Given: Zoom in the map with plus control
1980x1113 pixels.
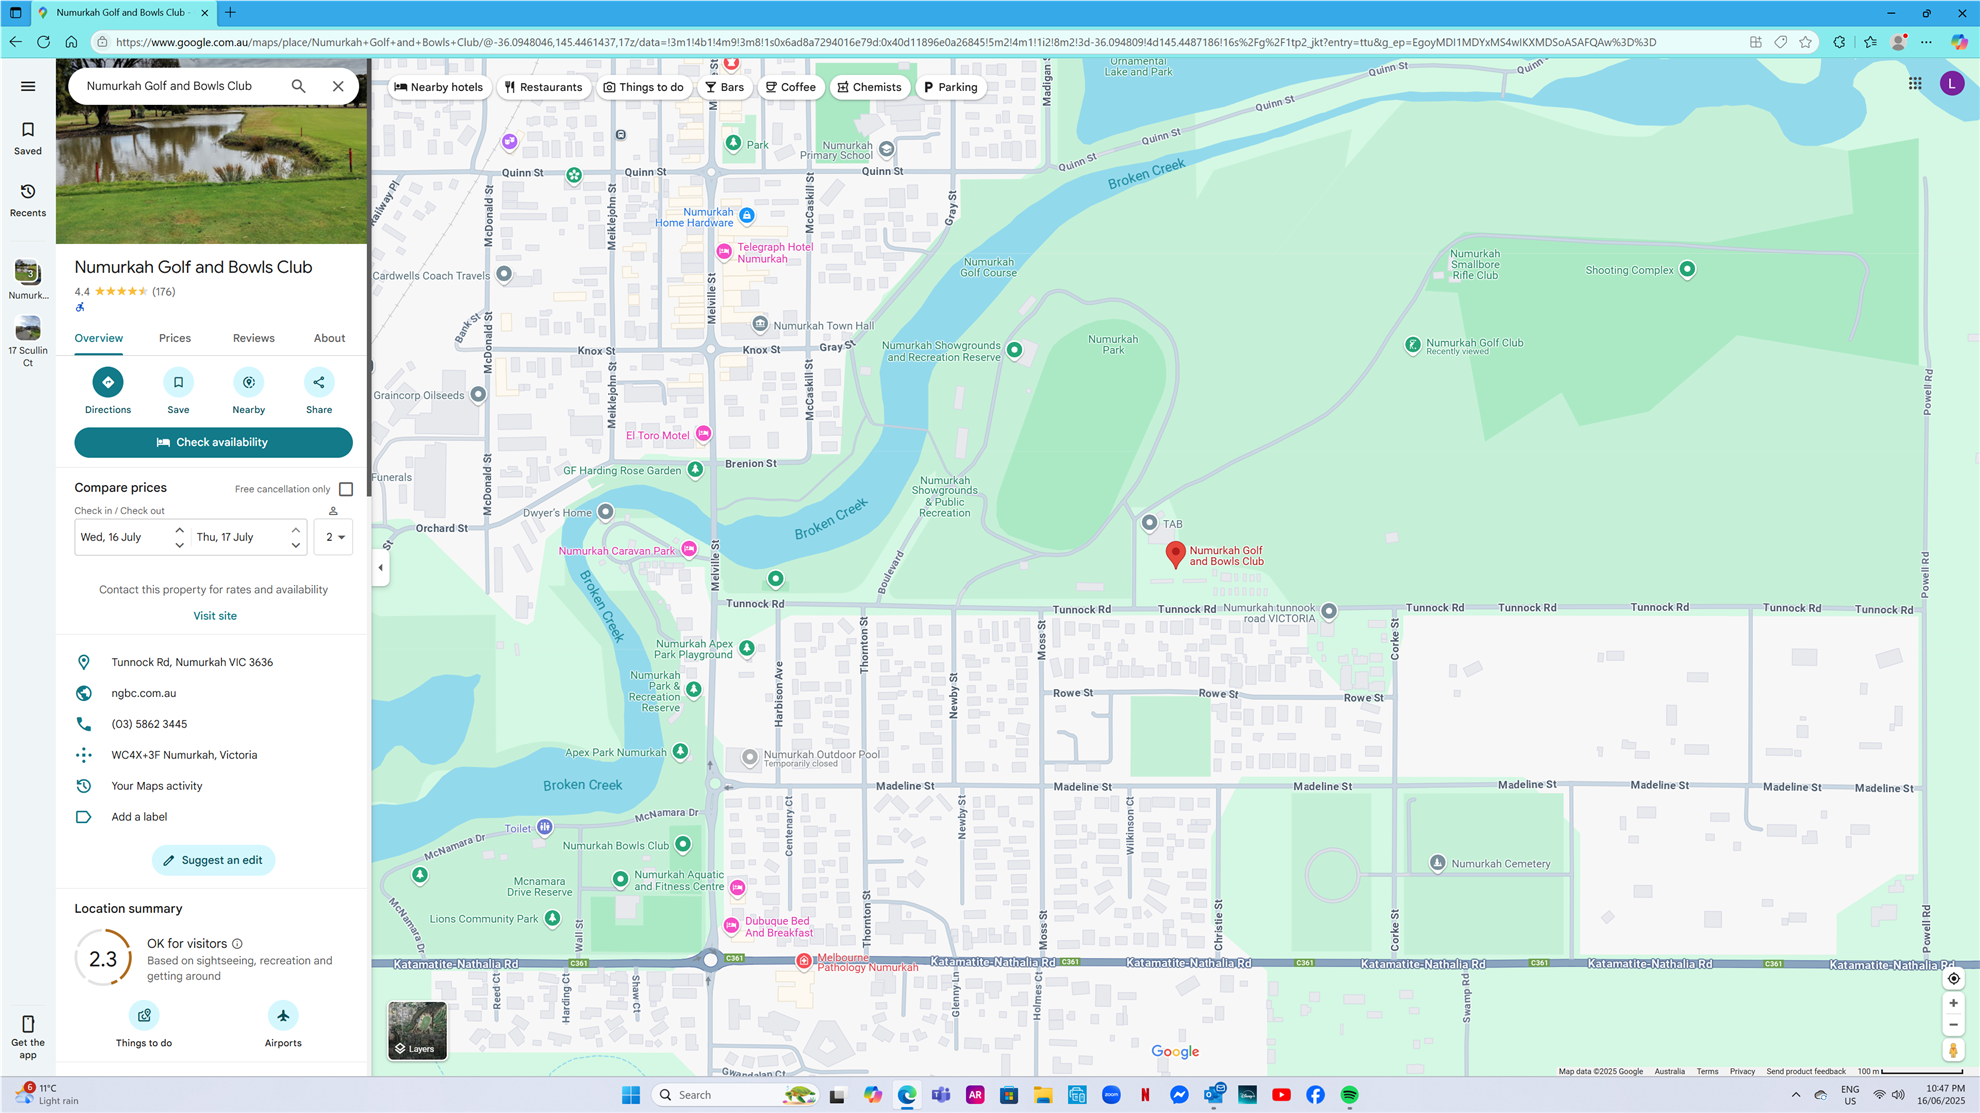Looking at the screenshot, I should [x=1953, y=1003].
